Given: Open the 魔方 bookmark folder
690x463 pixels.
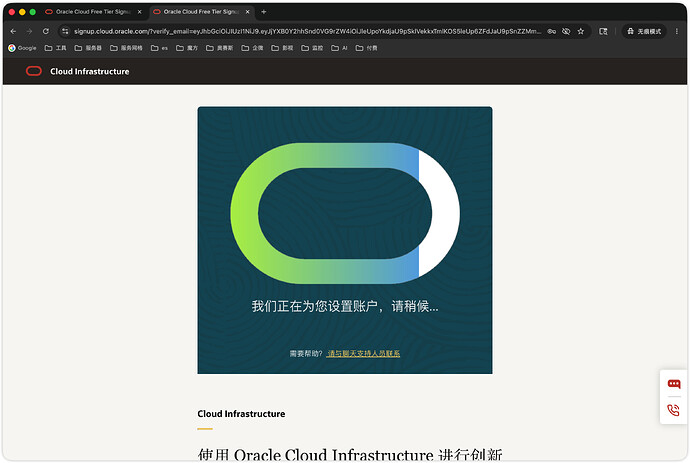Looking at the screenshot, I should (187, 48).
